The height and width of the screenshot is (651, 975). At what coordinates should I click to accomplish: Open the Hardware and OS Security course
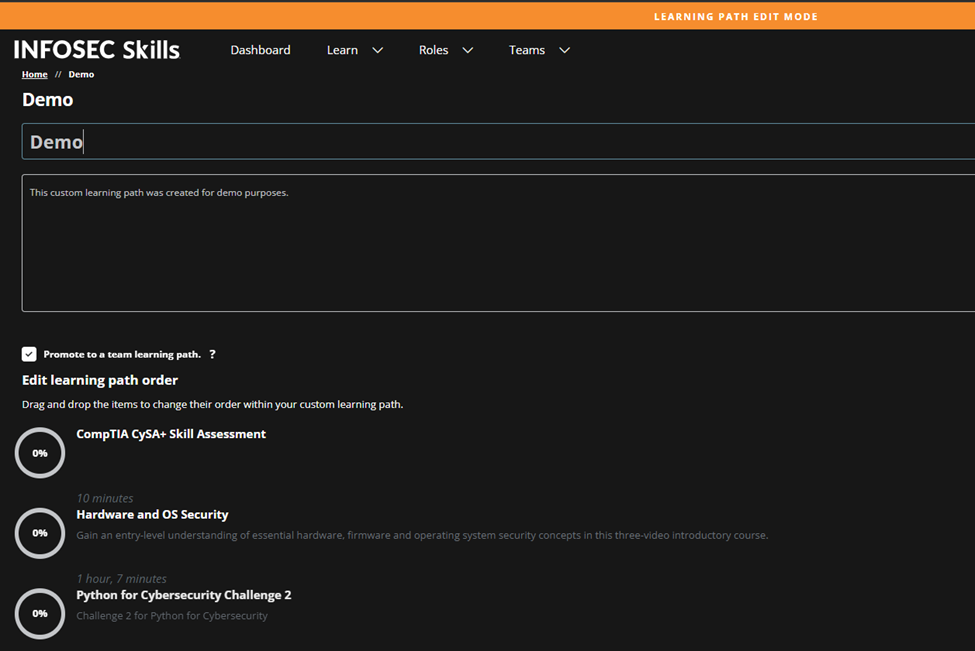(152, 514)
